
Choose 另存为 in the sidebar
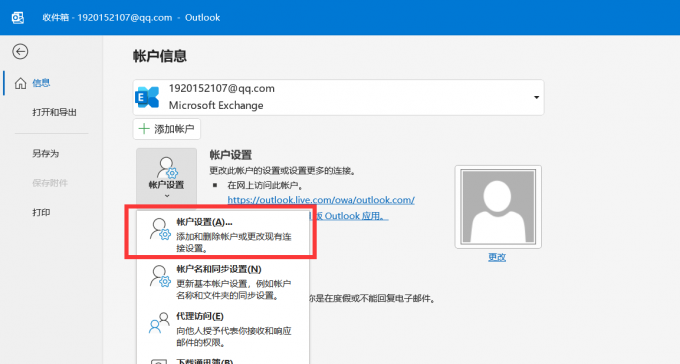(46, 154)
